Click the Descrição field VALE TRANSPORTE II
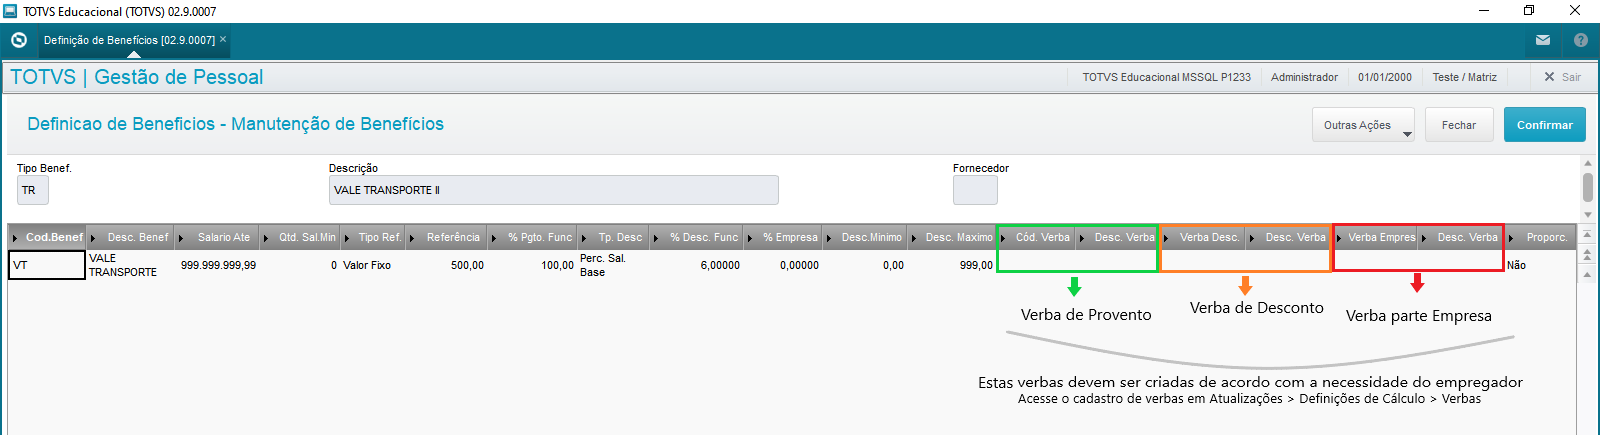Viewport: 1600px width, 435px height. (x=553, y=190)
